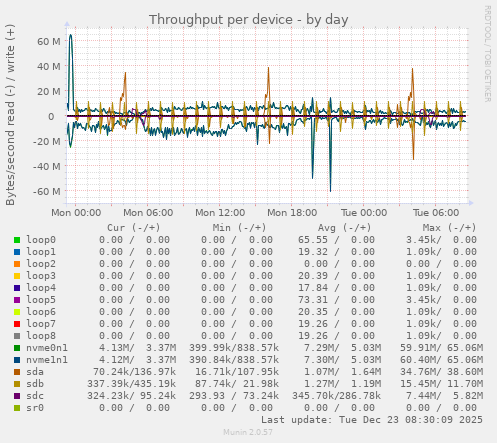The height and width of the screenshot is (443, 497).
Task: Click the 'Tue 00:00' x-axis label
Action: pos(364,213)
